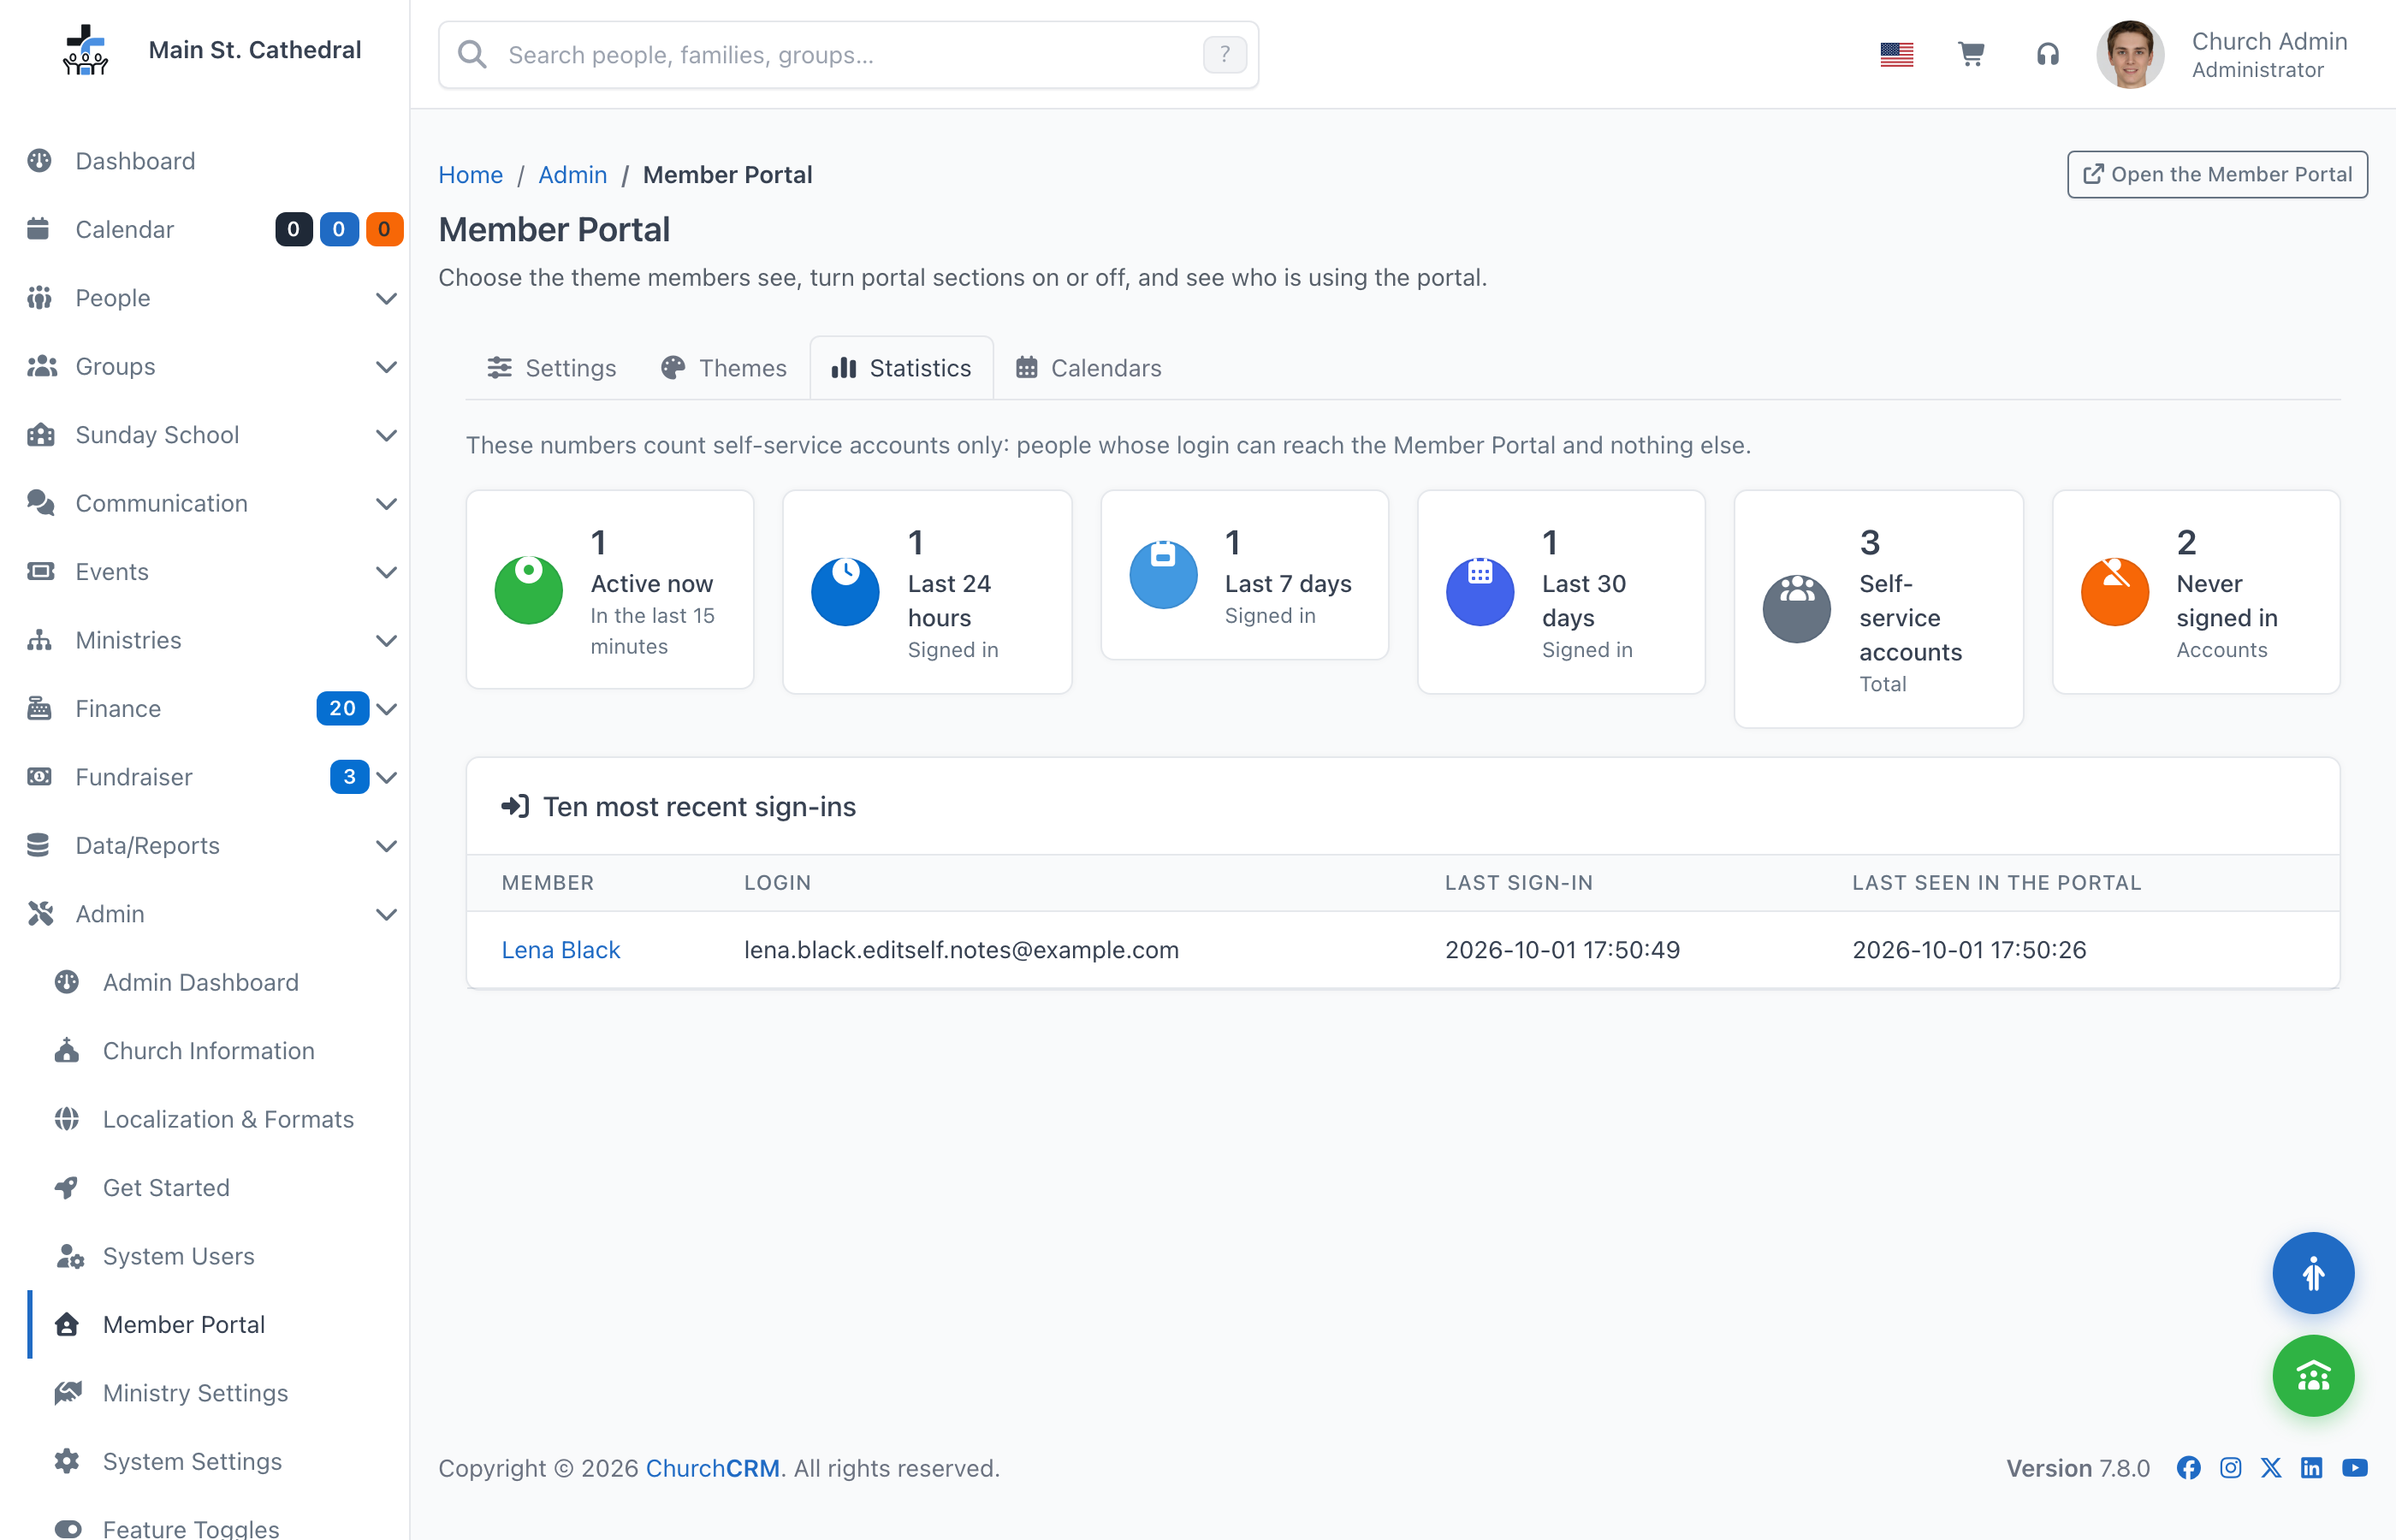Click the Main St. Cathedral logo

tap(85, 50)
